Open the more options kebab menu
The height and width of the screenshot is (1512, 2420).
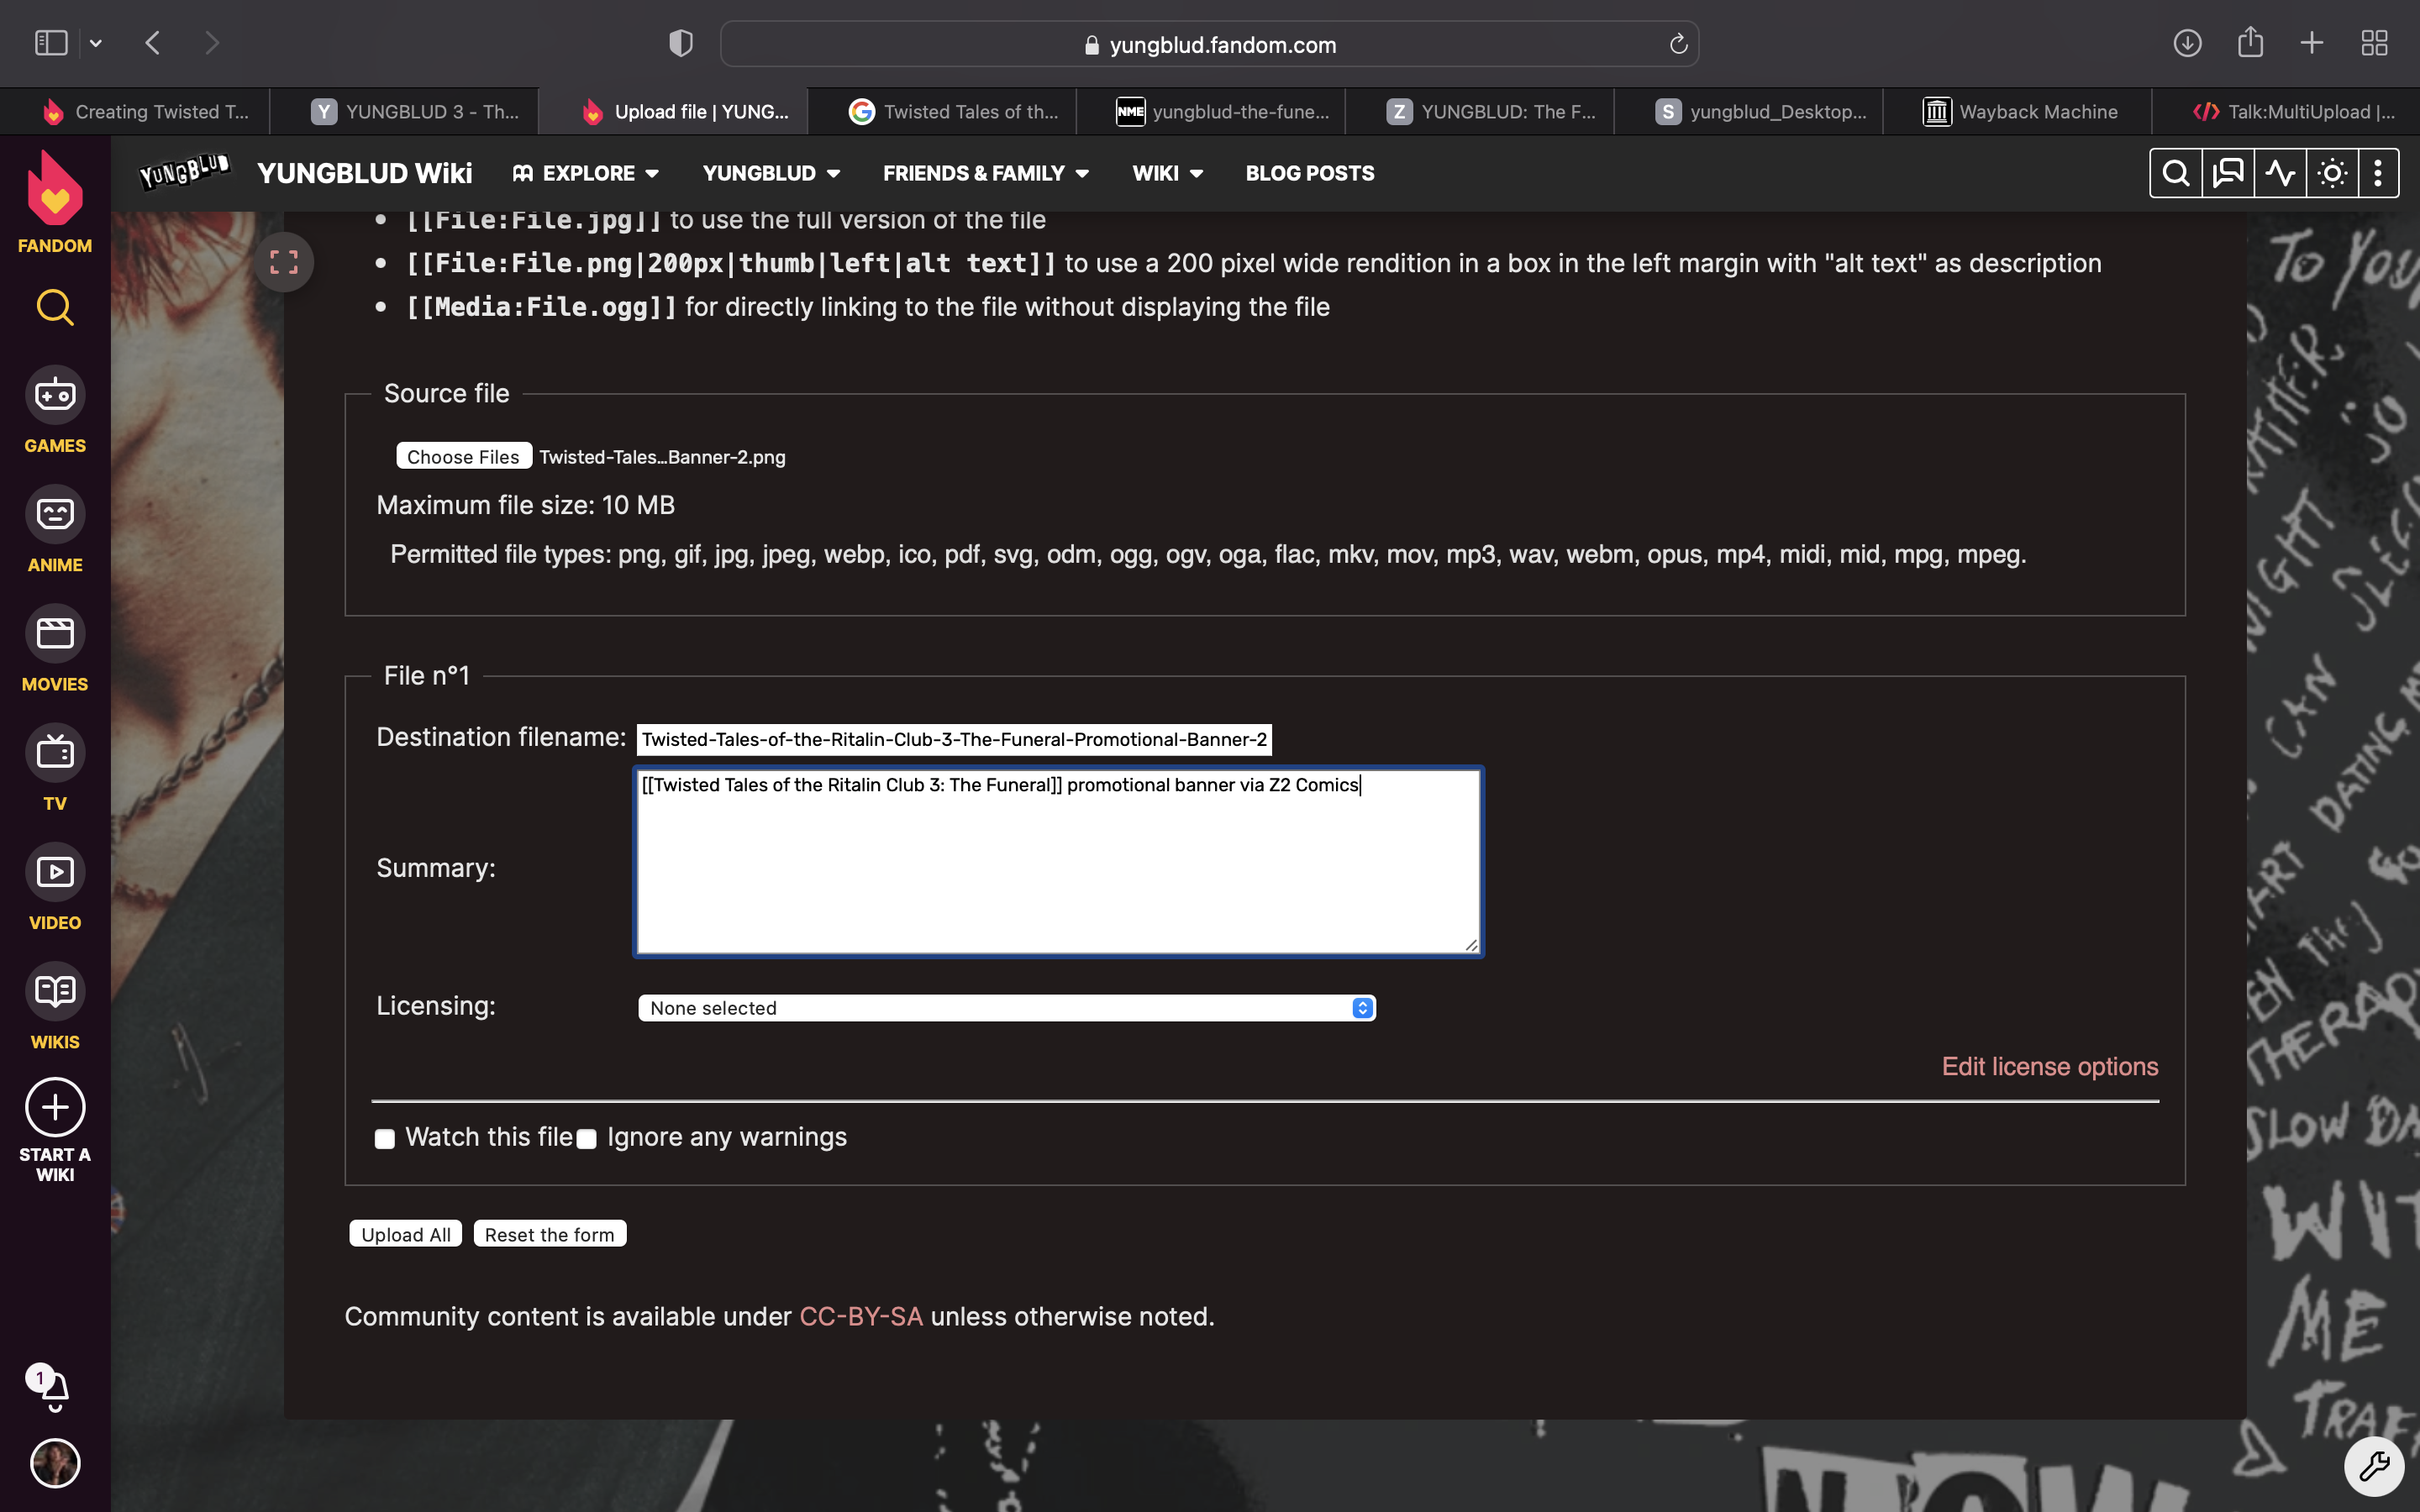tap(2378, 173)
